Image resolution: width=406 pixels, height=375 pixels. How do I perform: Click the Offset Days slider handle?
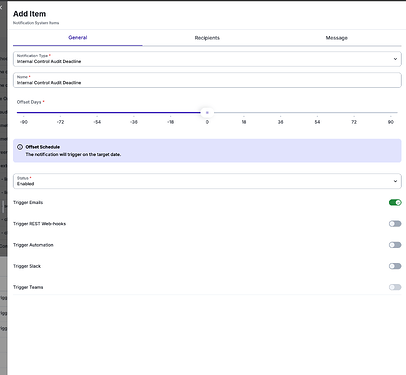click(207, 113)
